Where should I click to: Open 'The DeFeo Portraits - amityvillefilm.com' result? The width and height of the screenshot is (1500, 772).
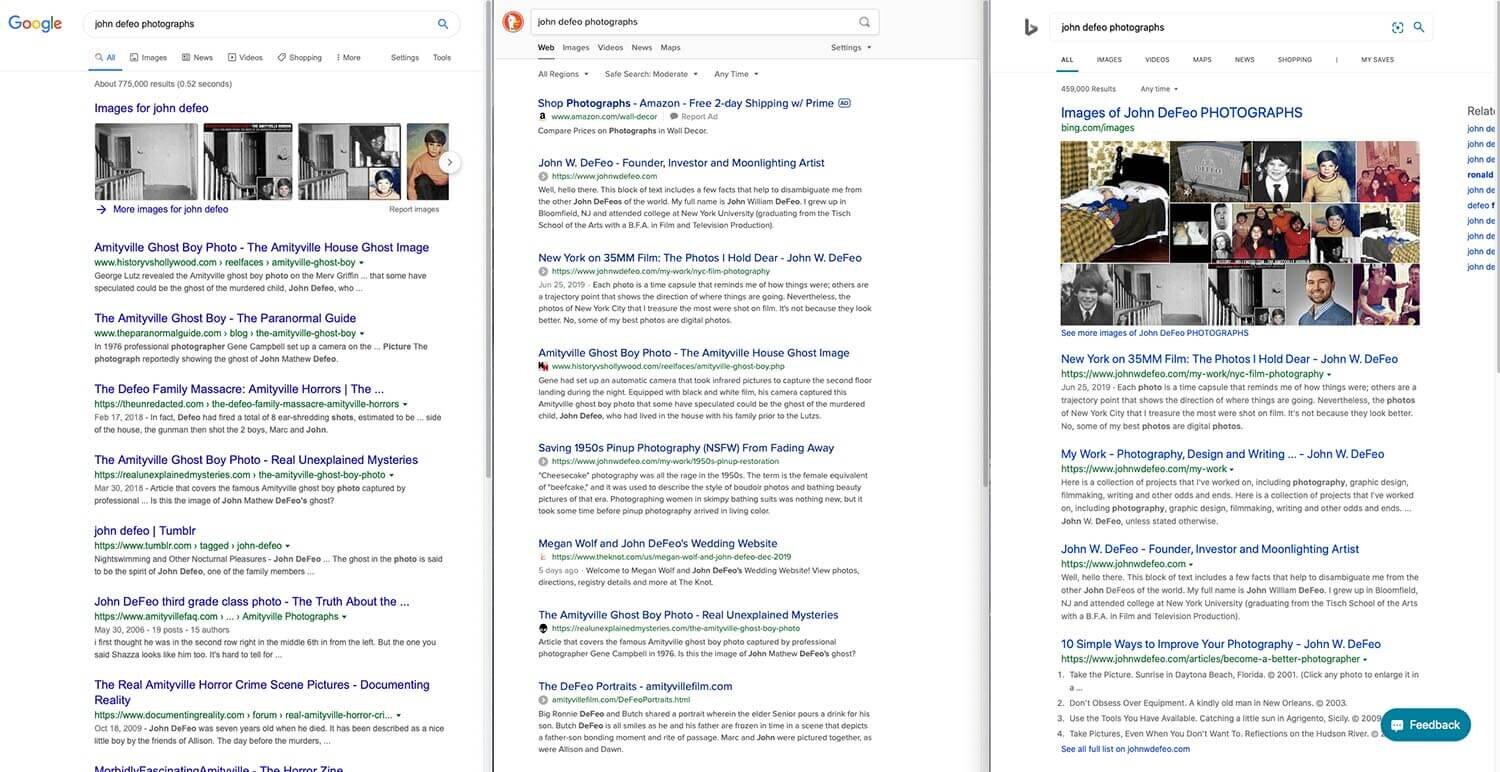[x=635, y=686]
